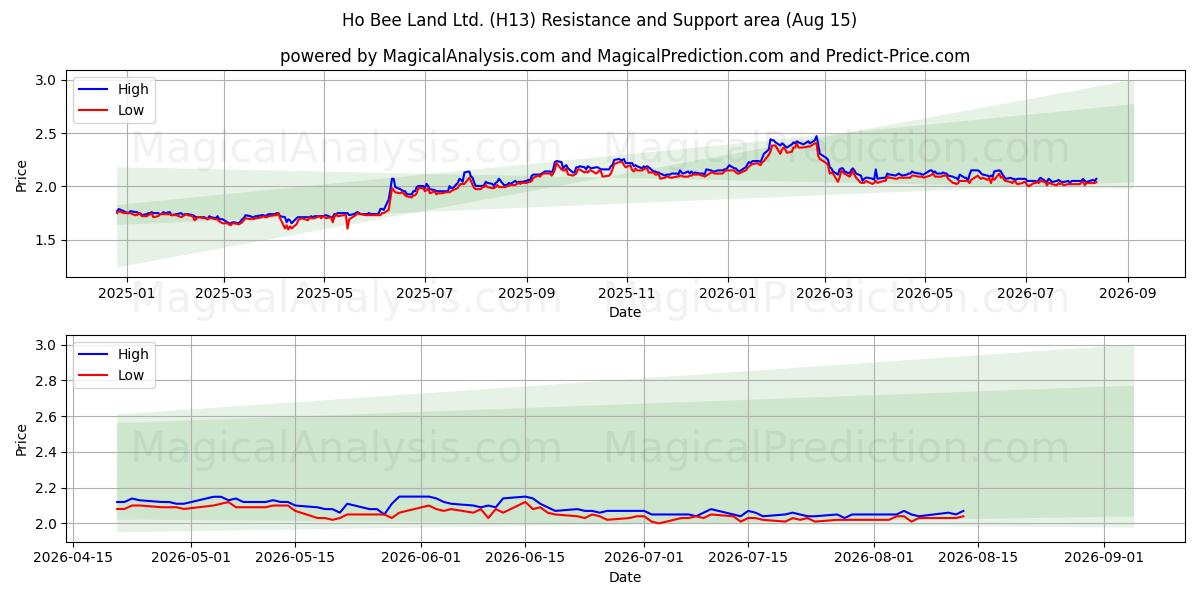Click the '2026-05-15' label on bottom chart
Viewport: 1200px width, 600px height.
[294, 558]
